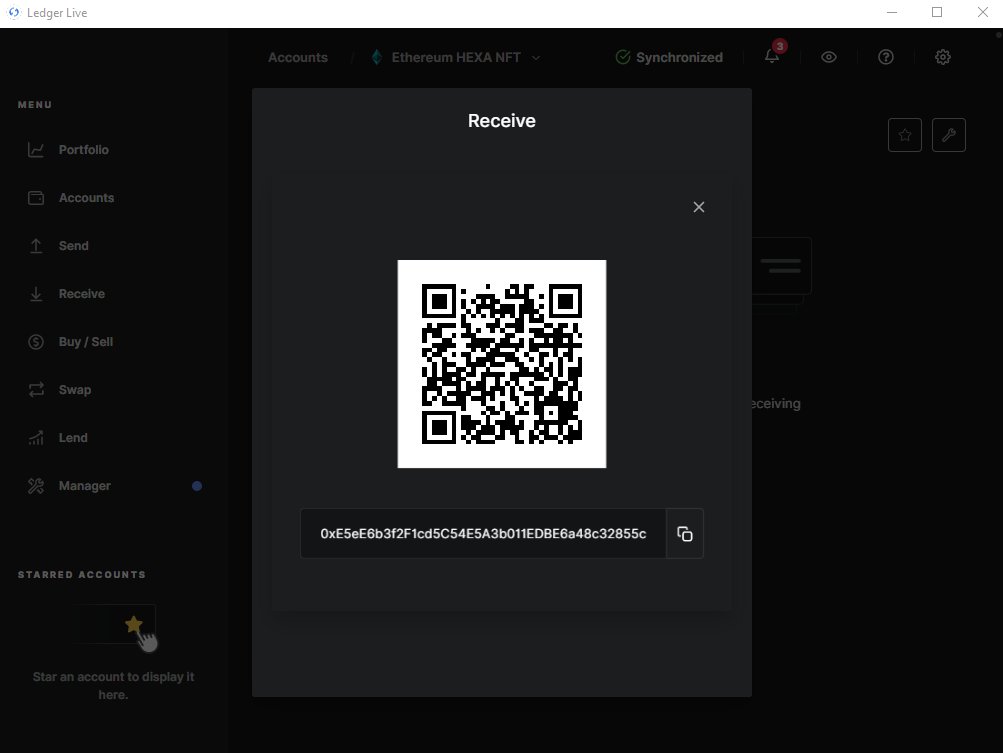Toggle discreet mode with the eye icon
1003x753 pixels.
(x=828, y=57)
